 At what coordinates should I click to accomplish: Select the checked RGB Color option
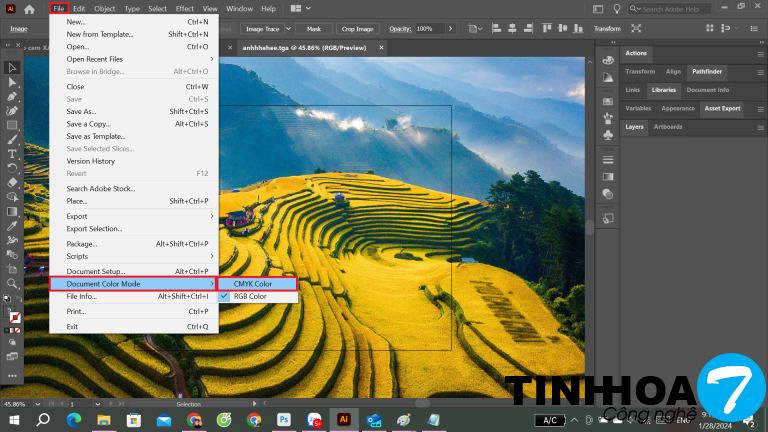[250, 297]
